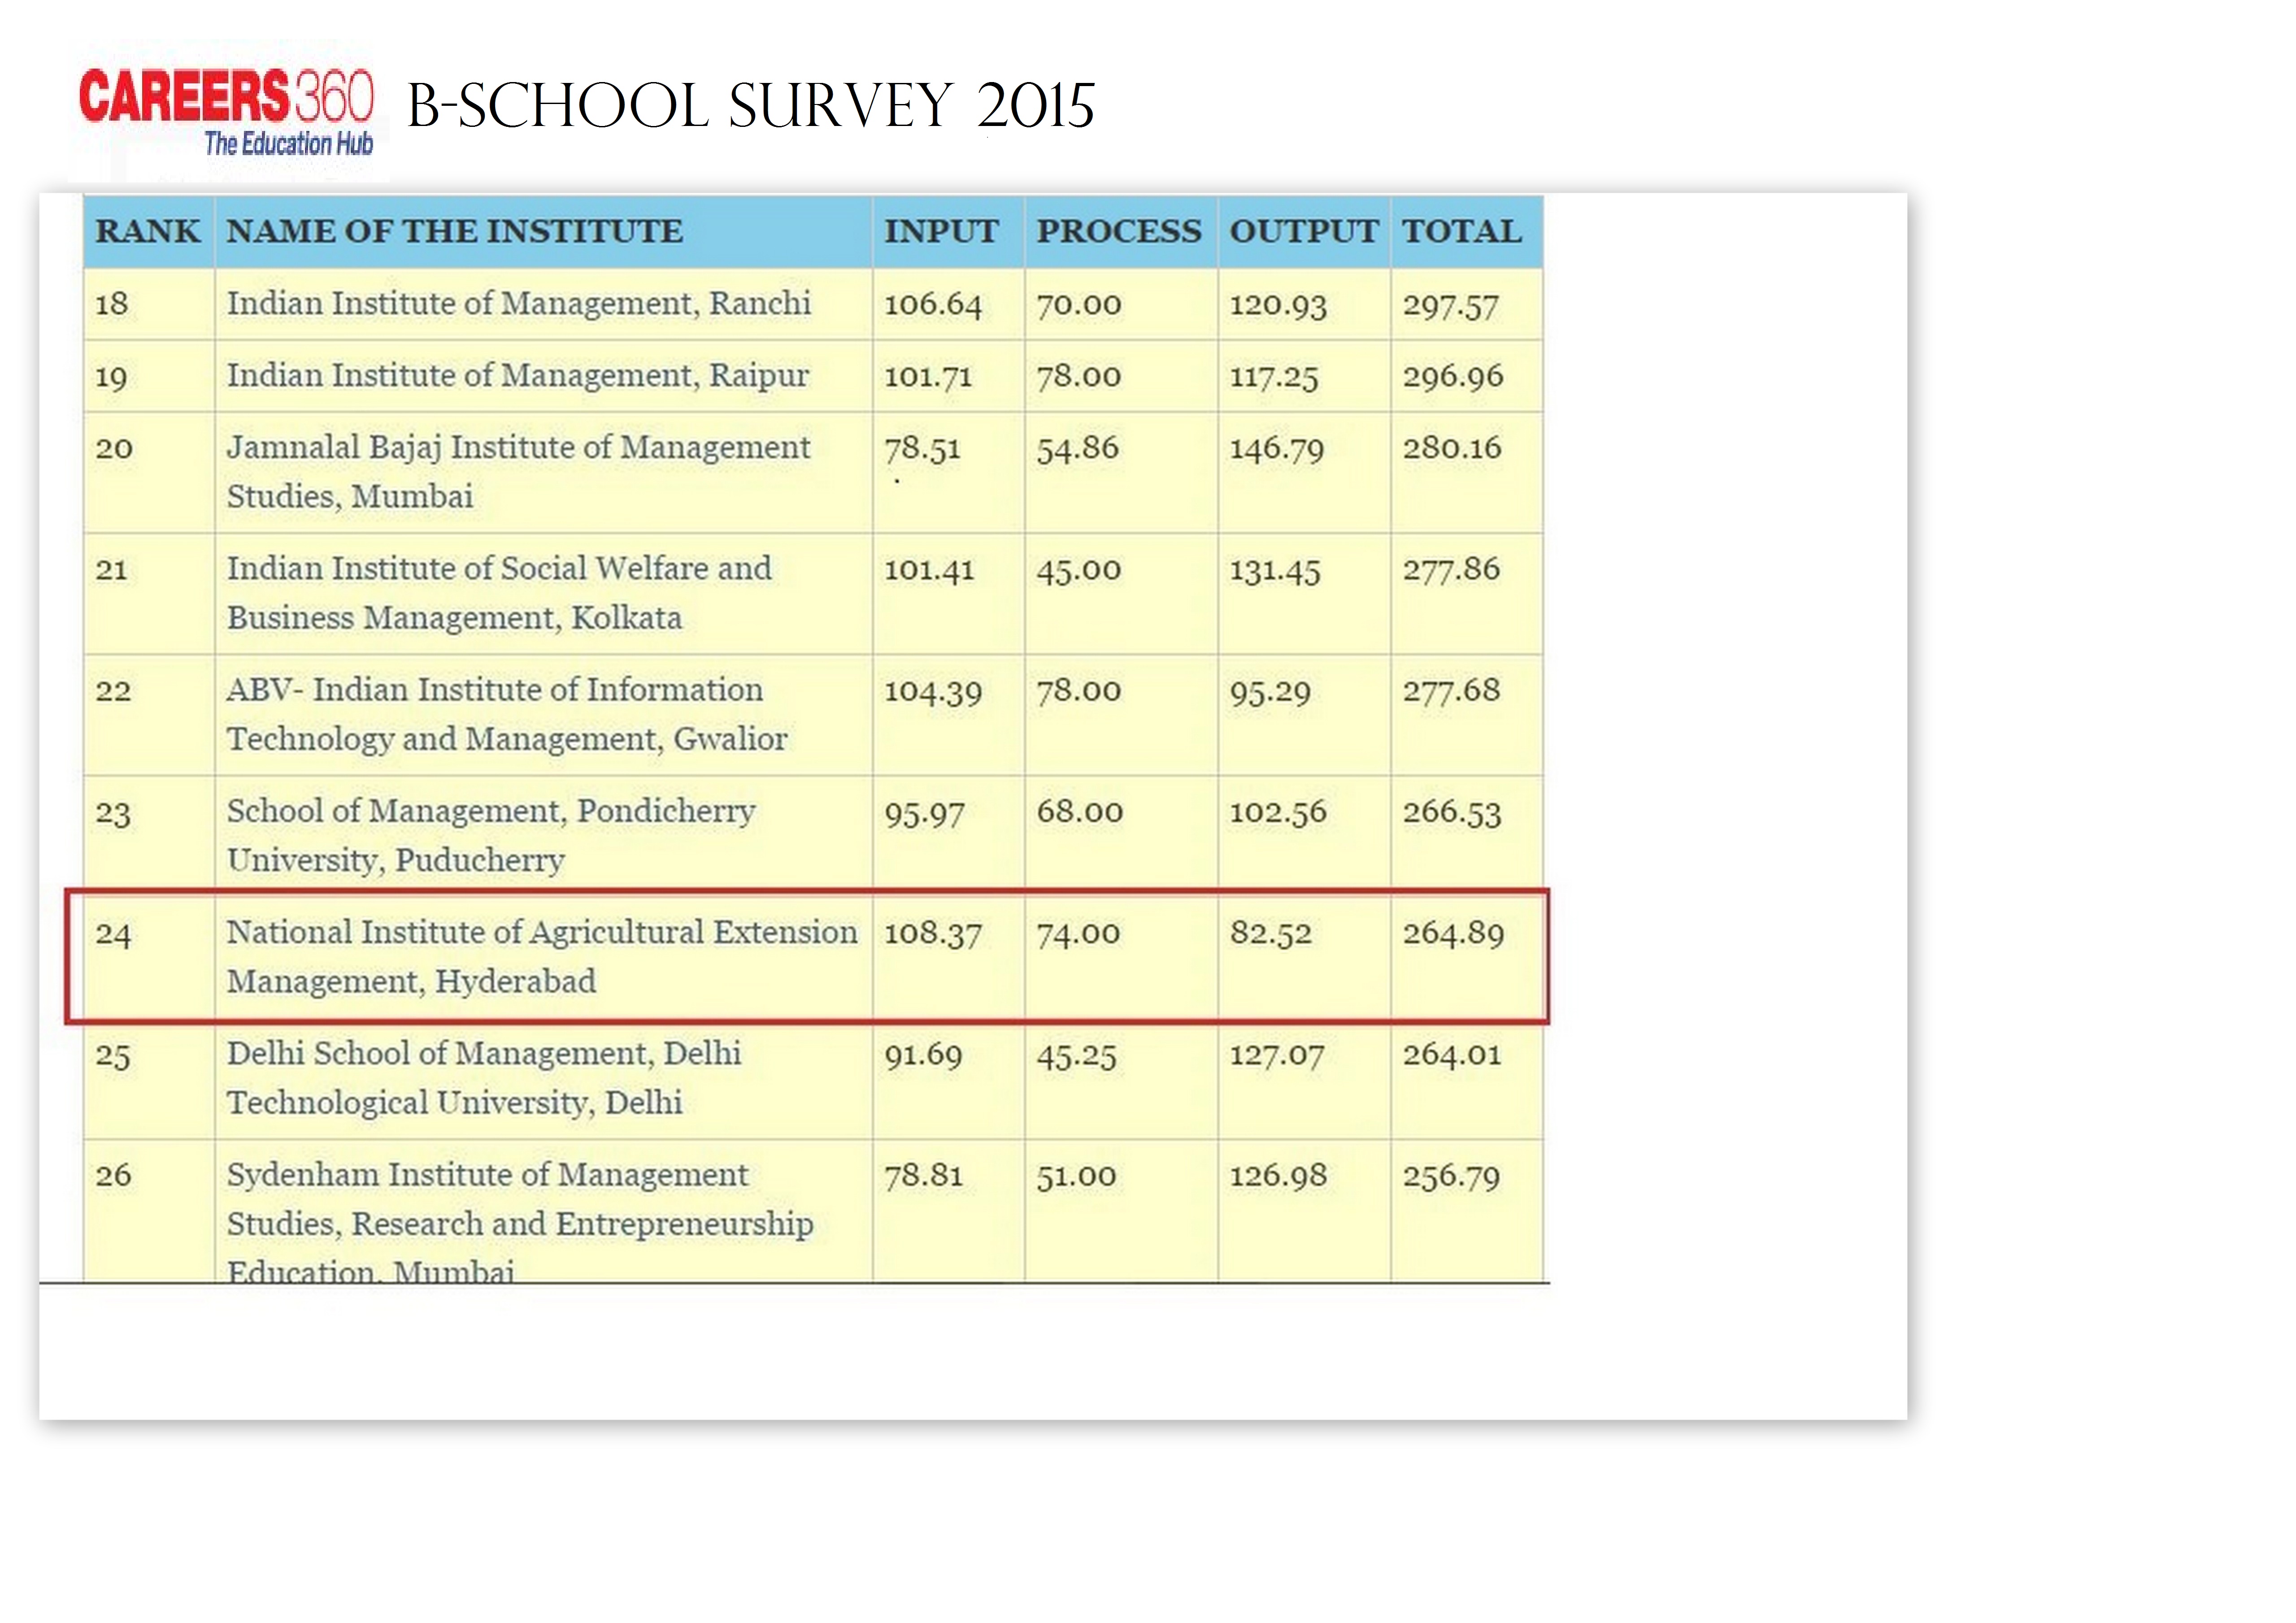
Task: Click total value 264.01
Action: tap(1452, 1055)
